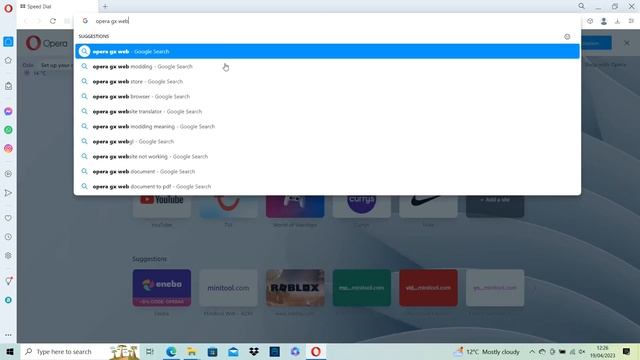Open sidebar Workspaces pentagon icon
640x360 pixels.
tap(8, 60)
